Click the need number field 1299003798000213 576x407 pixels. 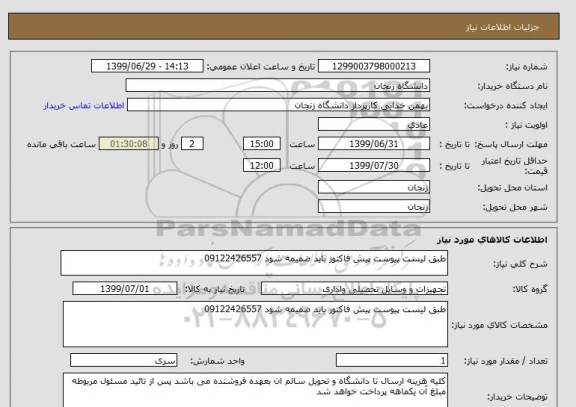pyautogui.click(x=374, y=66)
